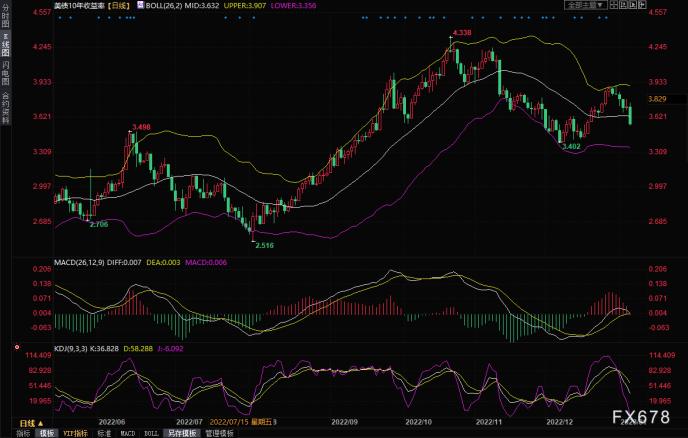Screen dimensions: 688x438
Task: Click the 管理模板 button
Action: 219,433
